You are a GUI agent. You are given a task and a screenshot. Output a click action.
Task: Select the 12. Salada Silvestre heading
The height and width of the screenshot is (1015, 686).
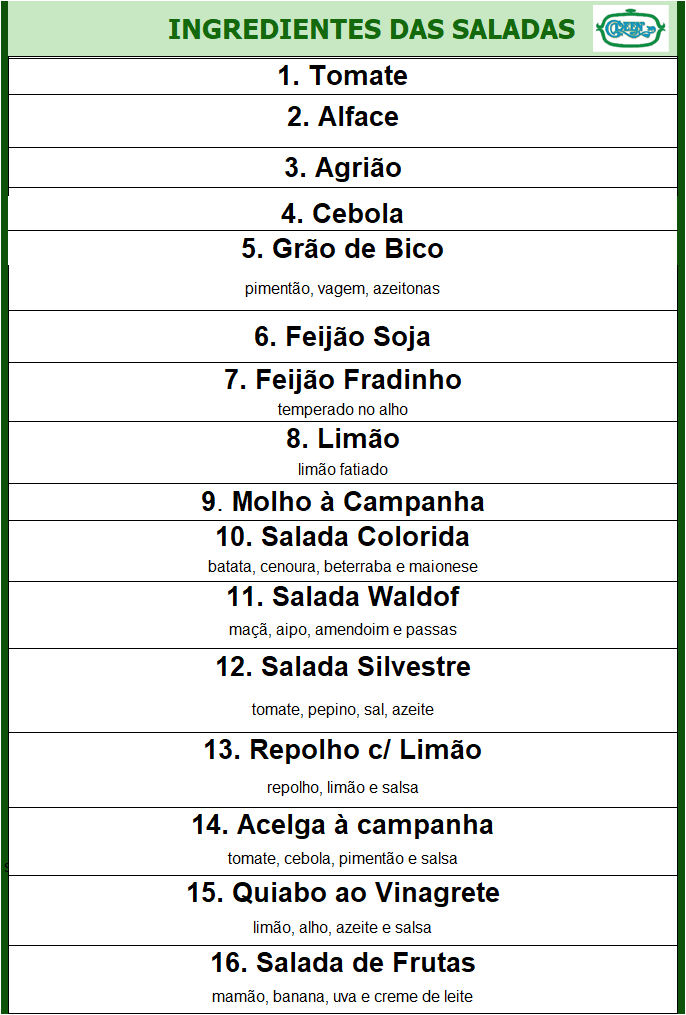[x=343, y=667]
